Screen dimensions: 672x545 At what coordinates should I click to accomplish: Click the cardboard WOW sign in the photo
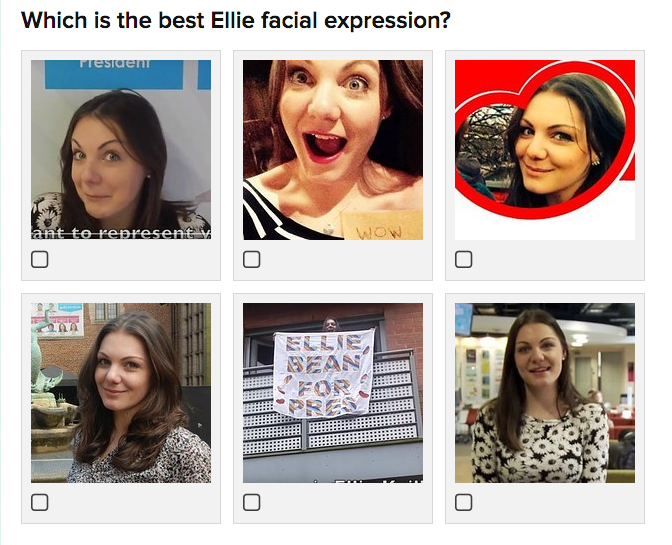(x=381, y=226)
